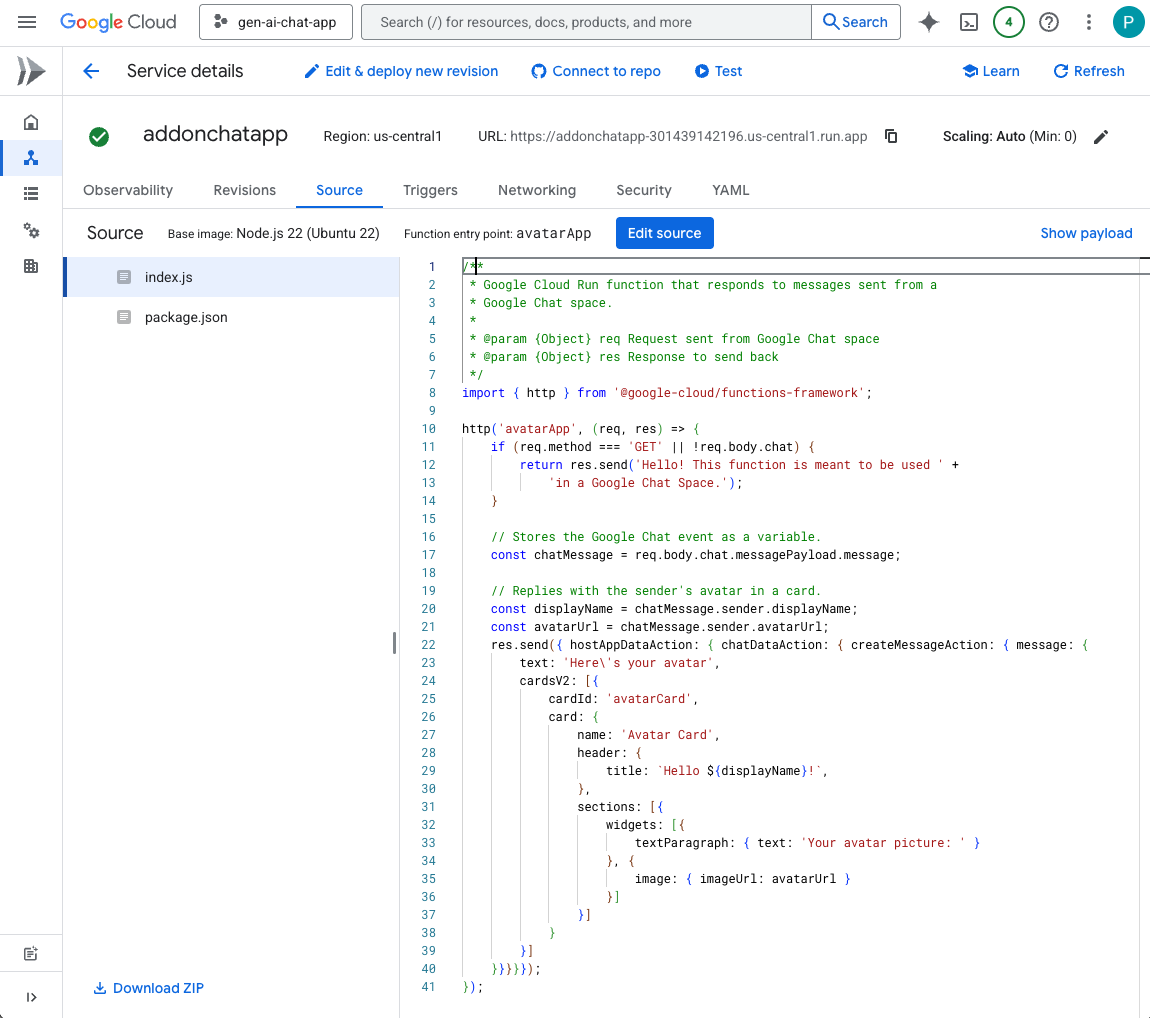Screen dimensions: 1150x1018
Task: Open the main navigation hamburger menu
Action: [27, 22]
